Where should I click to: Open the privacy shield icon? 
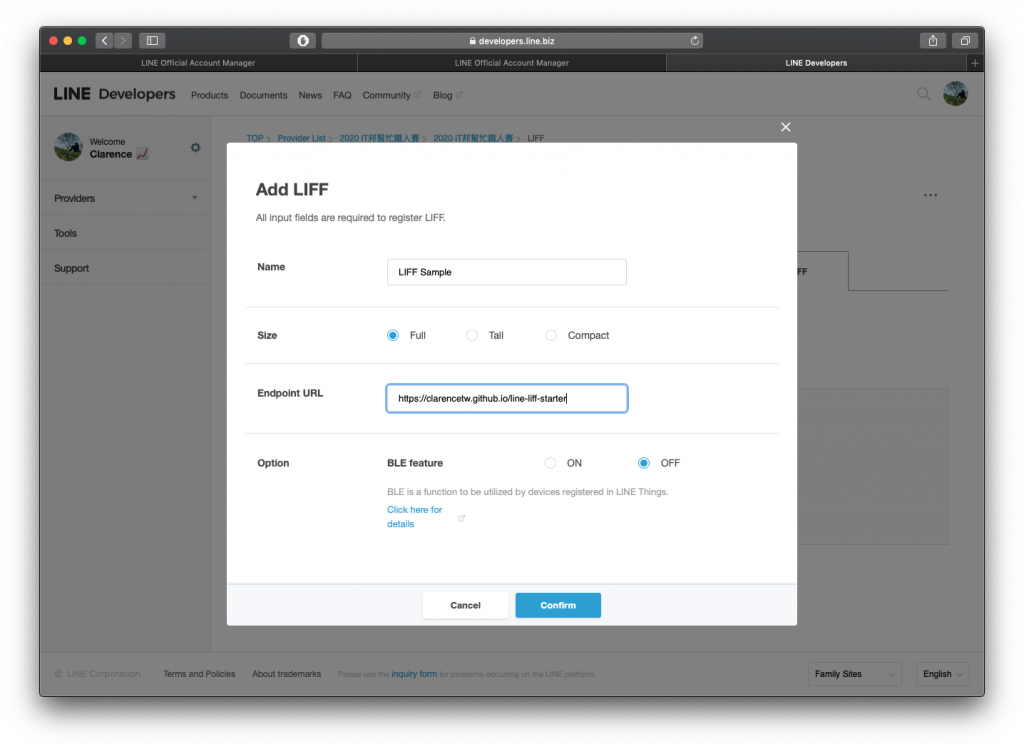click(x=303, y=40)
